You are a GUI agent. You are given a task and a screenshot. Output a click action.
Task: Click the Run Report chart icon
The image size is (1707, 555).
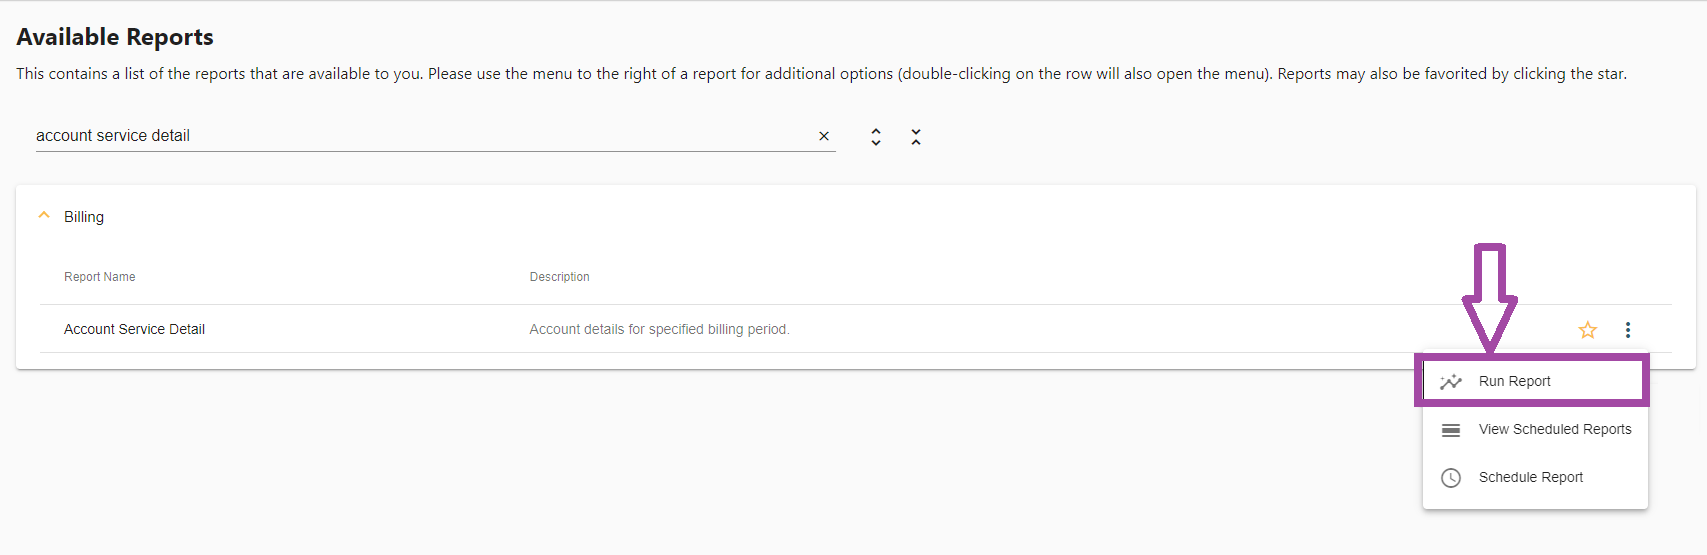pyautogui.click(x=1451, y=382)
